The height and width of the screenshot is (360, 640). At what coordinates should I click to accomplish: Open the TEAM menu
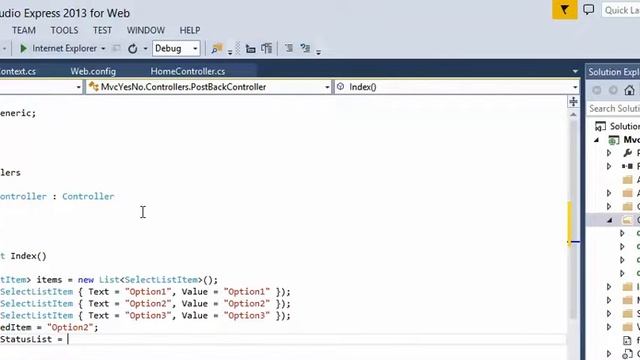24,31
